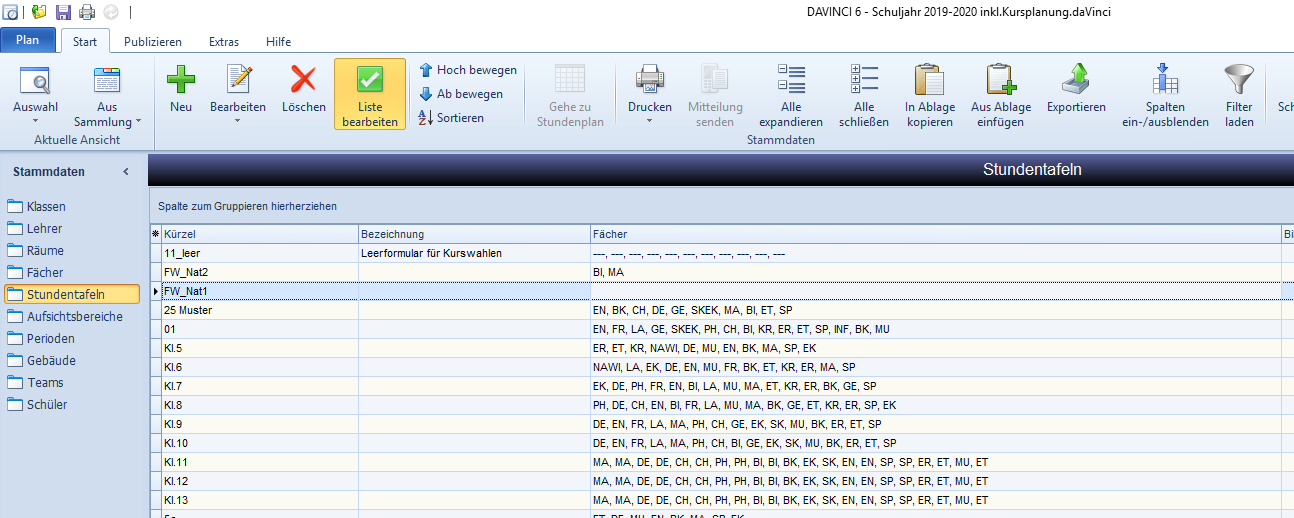The image size is (1294, 518).
Task: Open the Drucken printer icon
Action: [649, 80]
